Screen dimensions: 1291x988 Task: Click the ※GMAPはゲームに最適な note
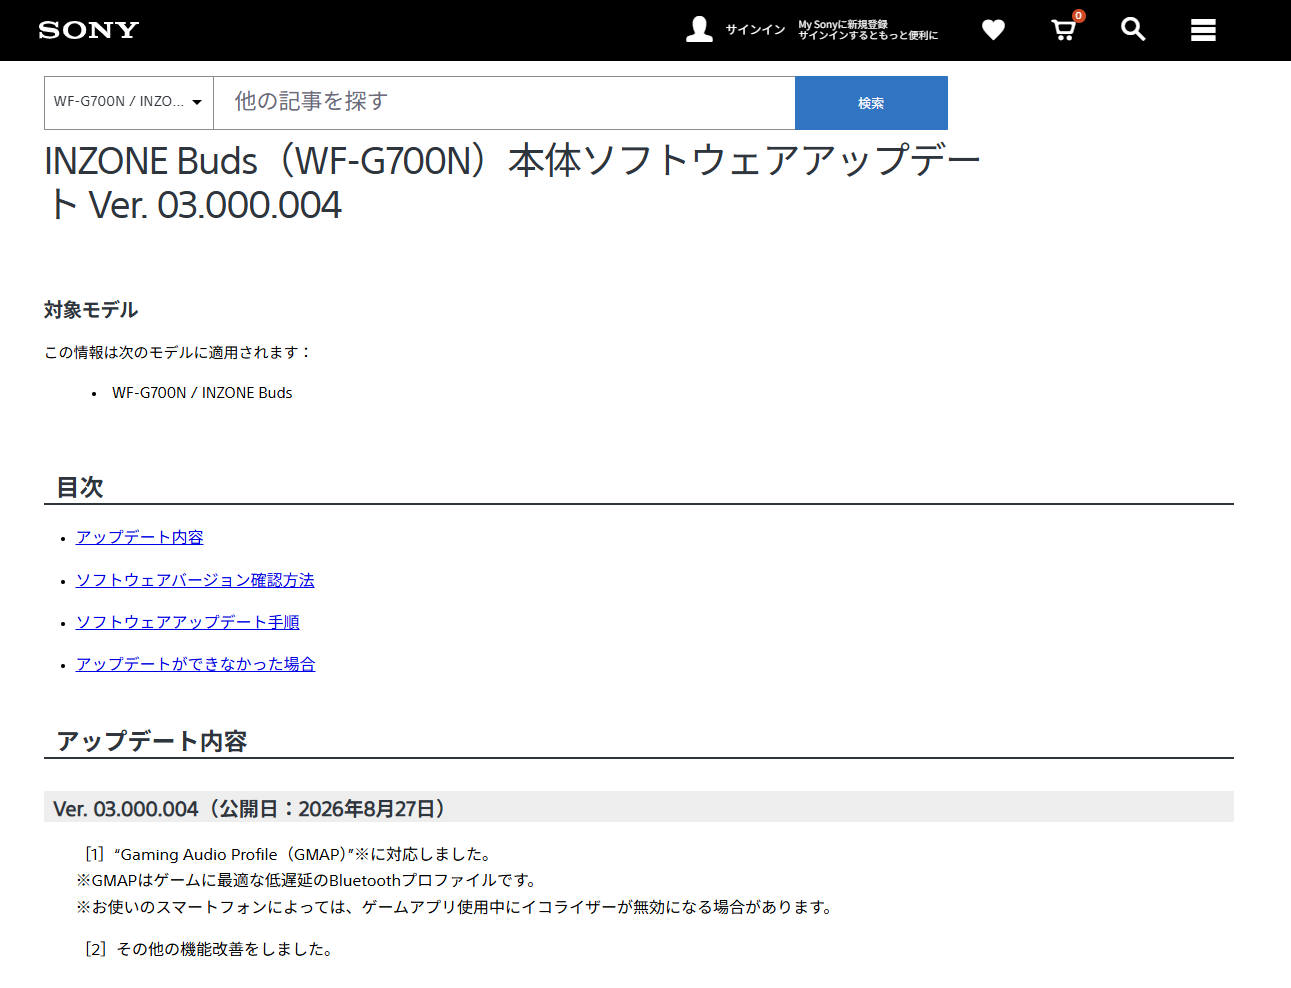point(309,880)
